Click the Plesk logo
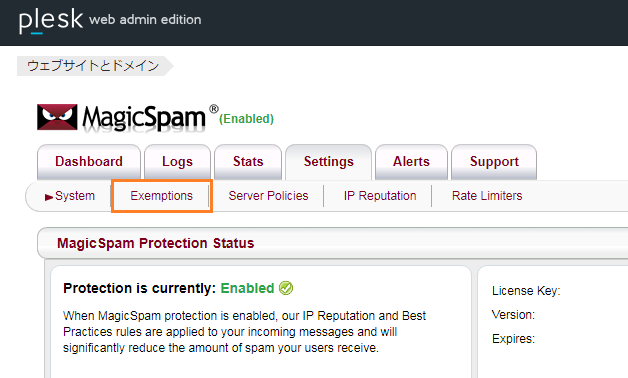Viewport: 628px width, 378px height. tap(50, 20)
